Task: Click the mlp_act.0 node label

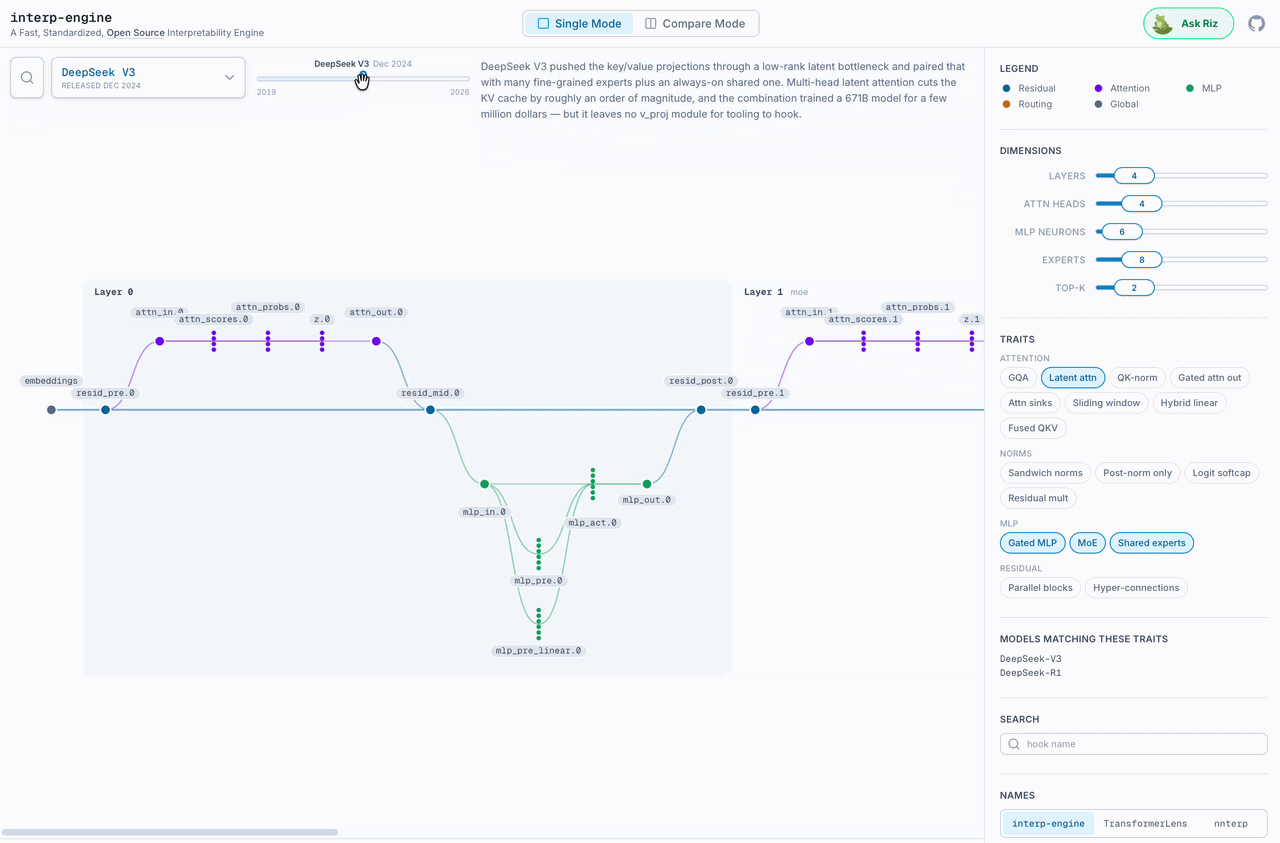Action: click(x=593, y=523)
